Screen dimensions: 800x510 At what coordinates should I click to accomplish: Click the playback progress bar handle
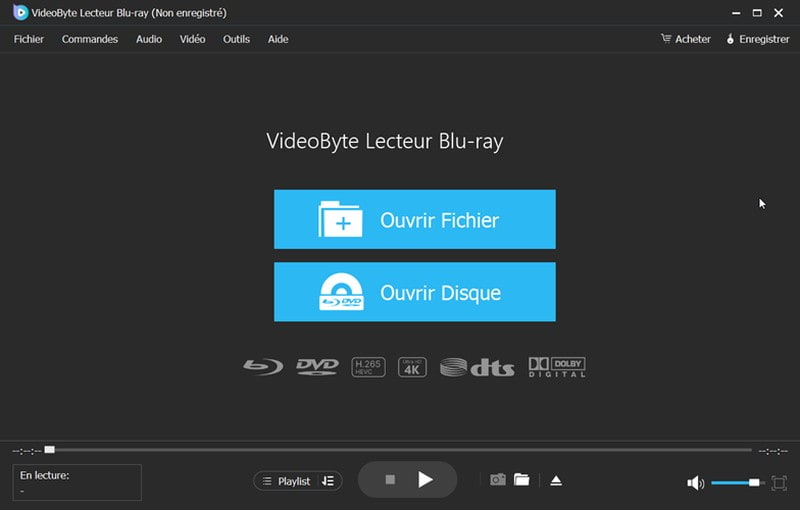[x=49, y=449]
